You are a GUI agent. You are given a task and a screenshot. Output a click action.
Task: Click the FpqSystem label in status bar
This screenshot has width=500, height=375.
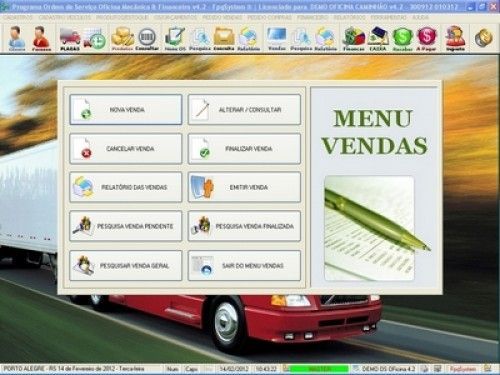pos(463,369)
